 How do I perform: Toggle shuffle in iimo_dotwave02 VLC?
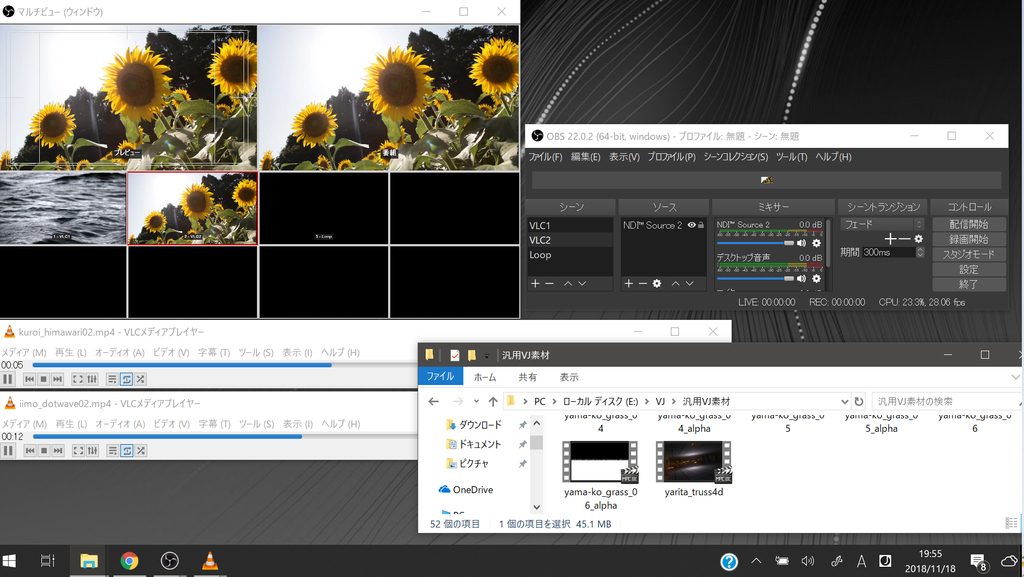click(x=140, y=450)
